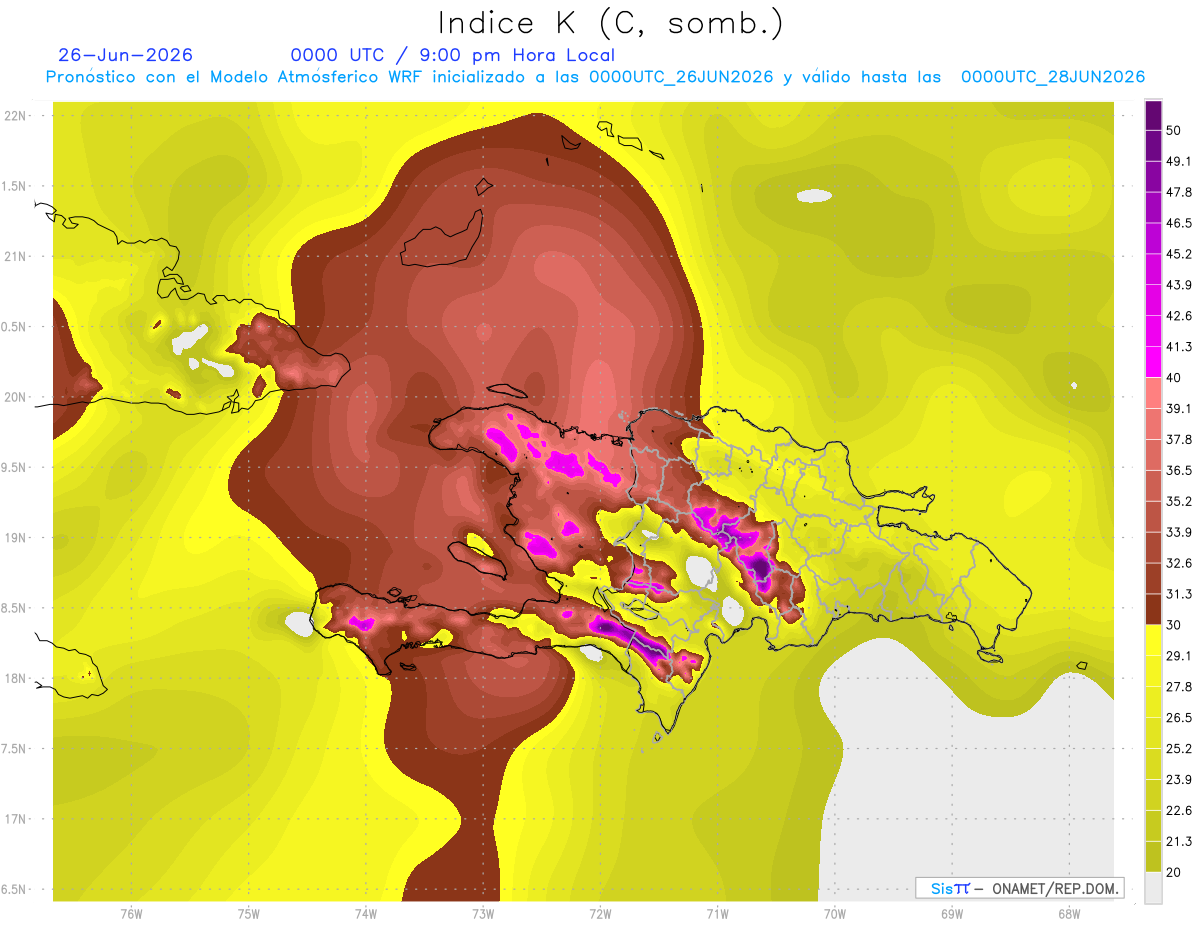1200x927 pixels.
Task: Click the '21N' latitude axis label
Action: click(x=16, y=257)
